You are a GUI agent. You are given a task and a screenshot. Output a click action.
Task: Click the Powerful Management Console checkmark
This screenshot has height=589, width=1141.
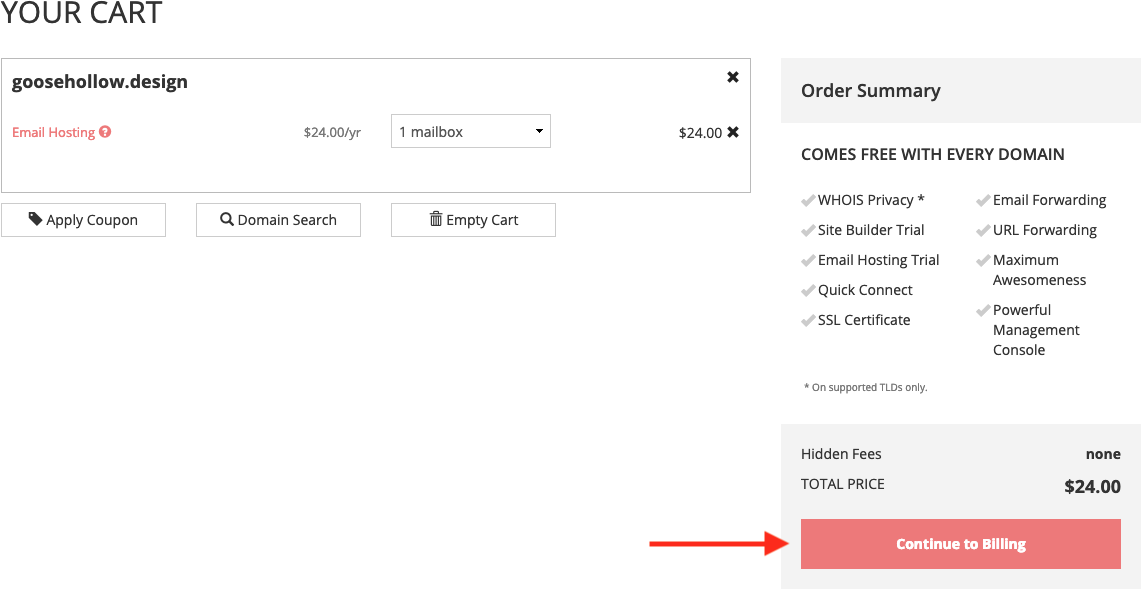coord(982,311)
